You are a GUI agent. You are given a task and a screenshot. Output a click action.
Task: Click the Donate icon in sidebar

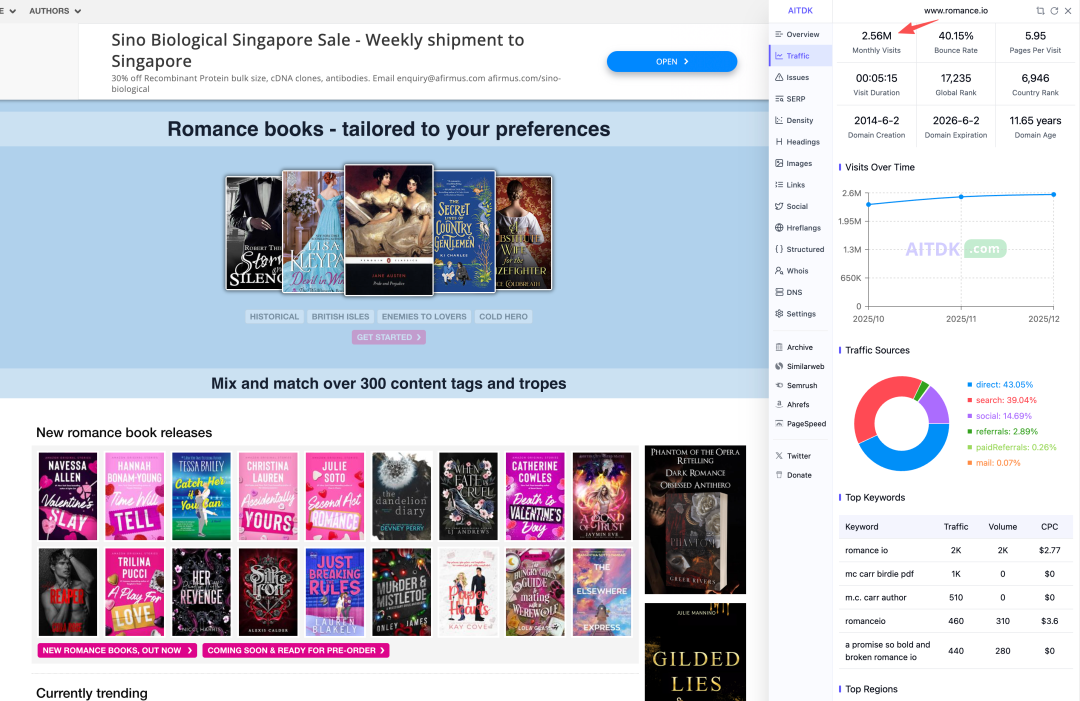(779, 475)
